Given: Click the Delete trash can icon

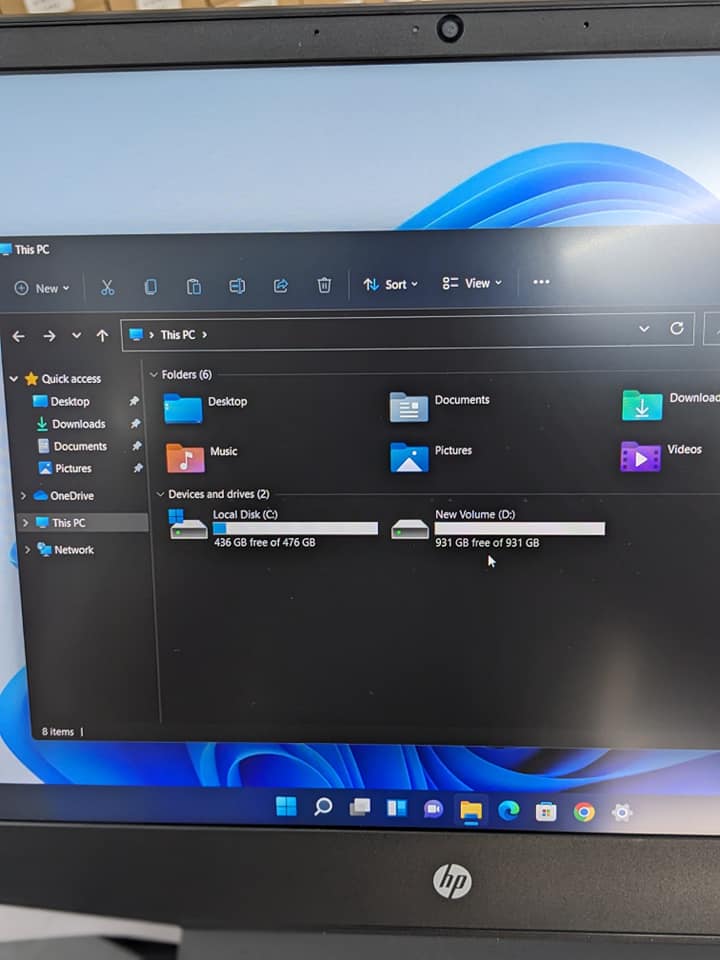Looking at the screenshot, I should 324,285.
